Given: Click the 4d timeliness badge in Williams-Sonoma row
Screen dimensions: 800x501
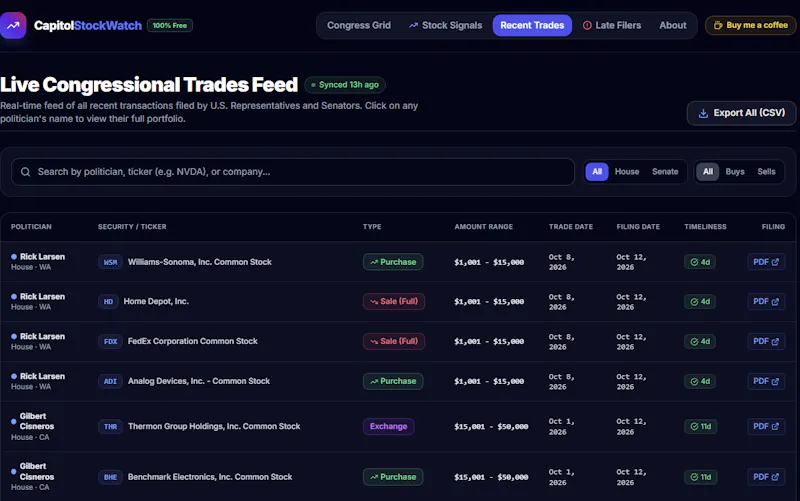Looking at the screenshot, I should pyautogui.click(x=699, y=262).
